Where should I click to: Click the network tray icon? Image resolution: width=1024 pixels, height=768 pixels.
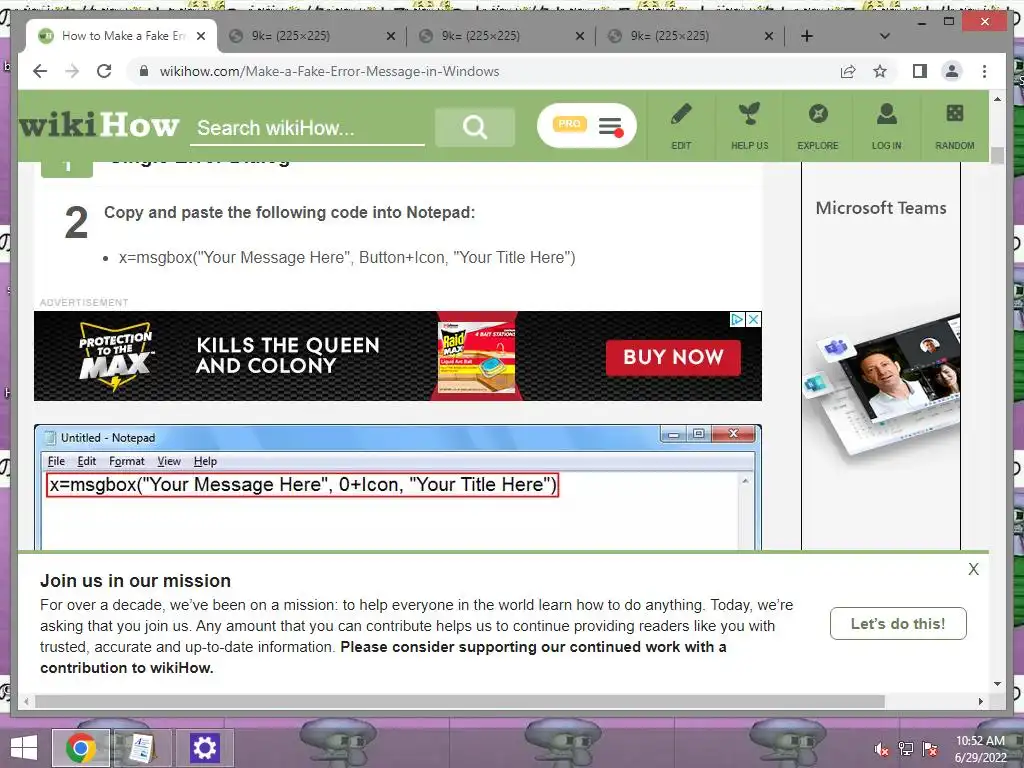coord(906,749)
